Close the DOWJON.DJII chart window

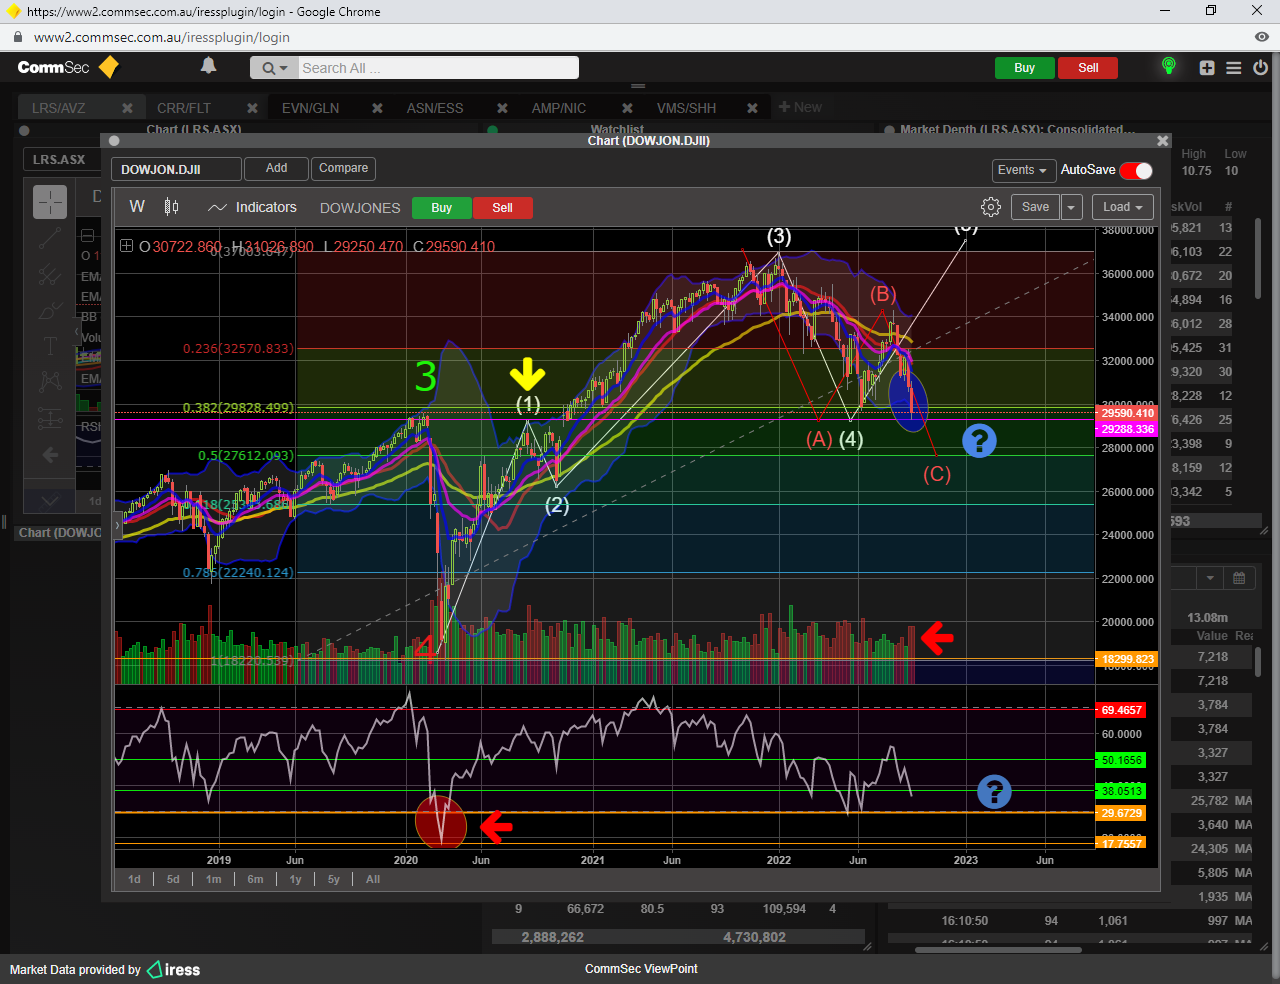pyautogui.click(x=1162, y=141)
